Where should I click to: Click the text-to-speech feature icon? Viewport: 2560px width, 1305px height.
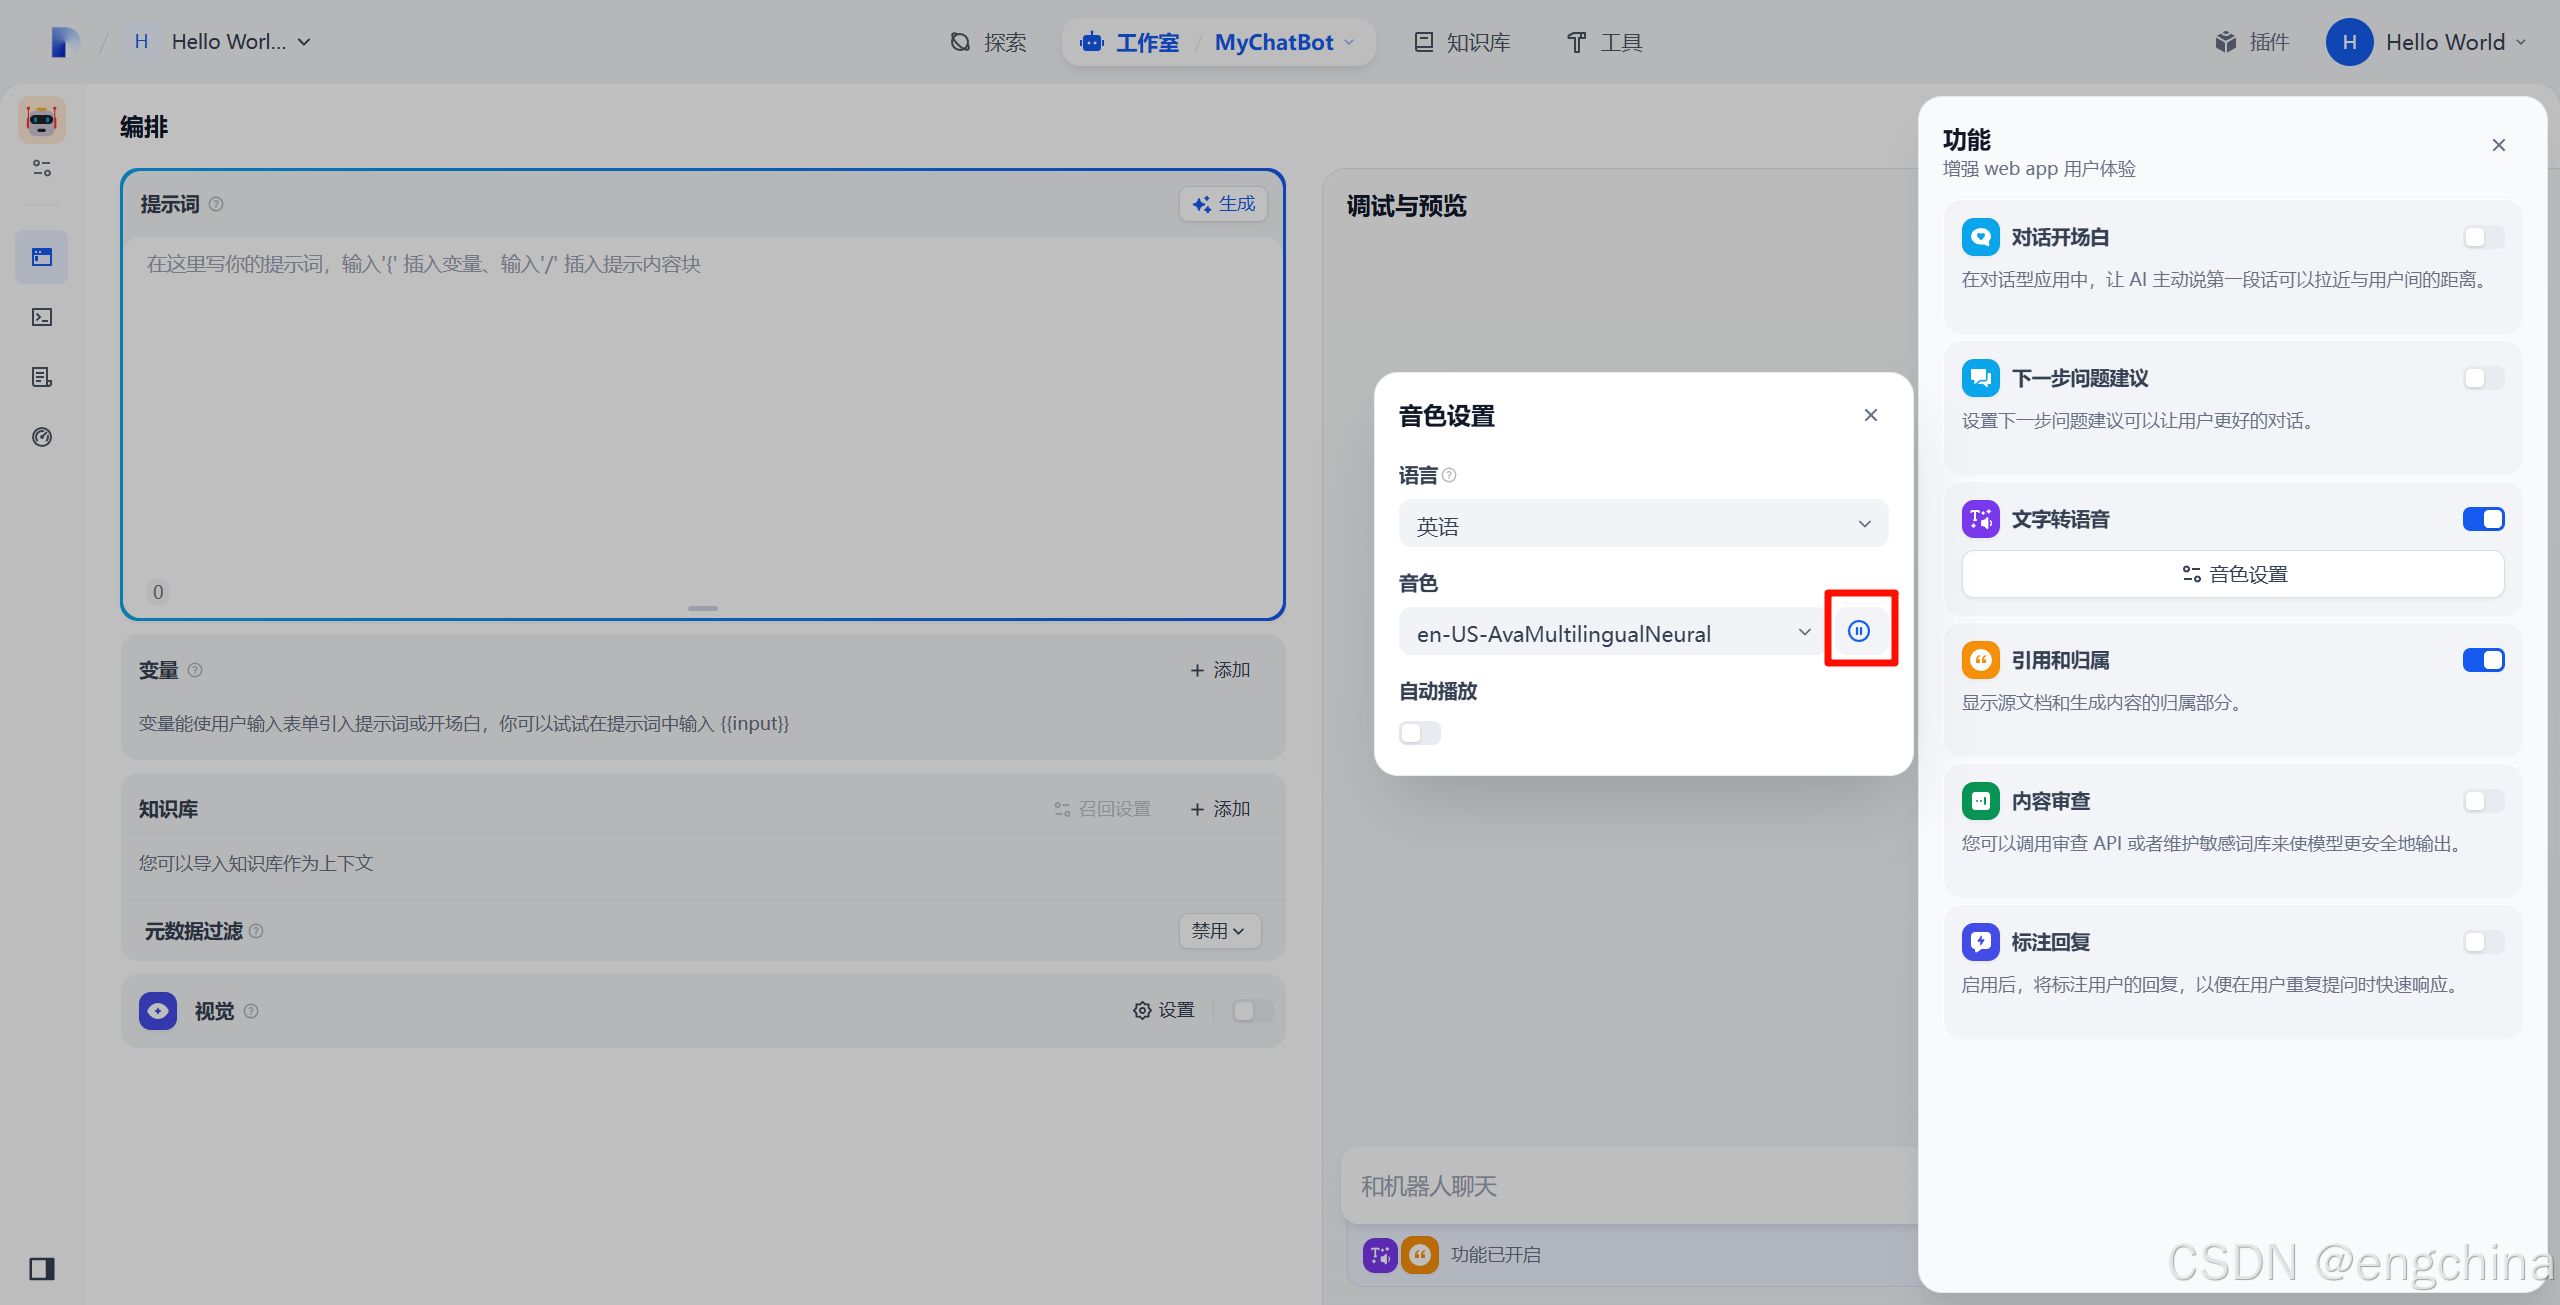[x=1980, y=519]
